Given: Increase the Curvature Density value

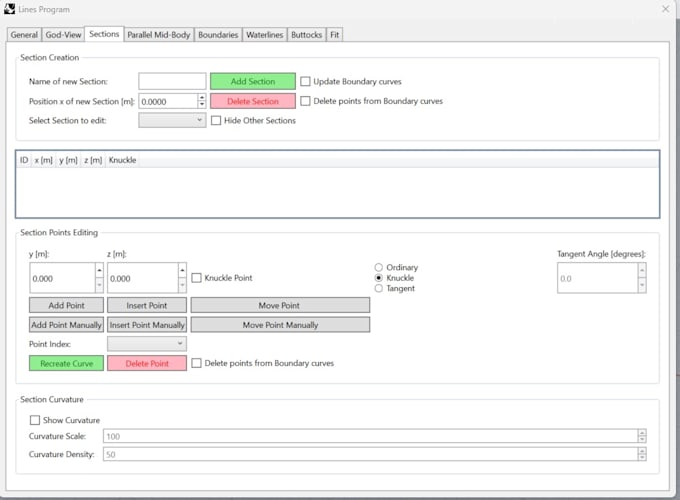Looking at the screenshot, I should (x=642, y=451).
